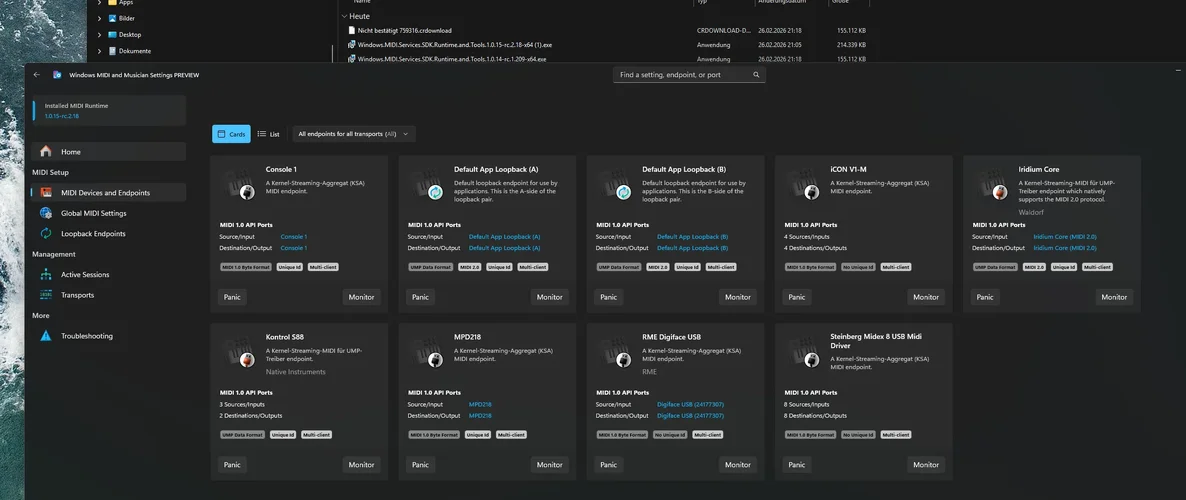
Task: Click the search magnifier icon
Action: (756, 75)
